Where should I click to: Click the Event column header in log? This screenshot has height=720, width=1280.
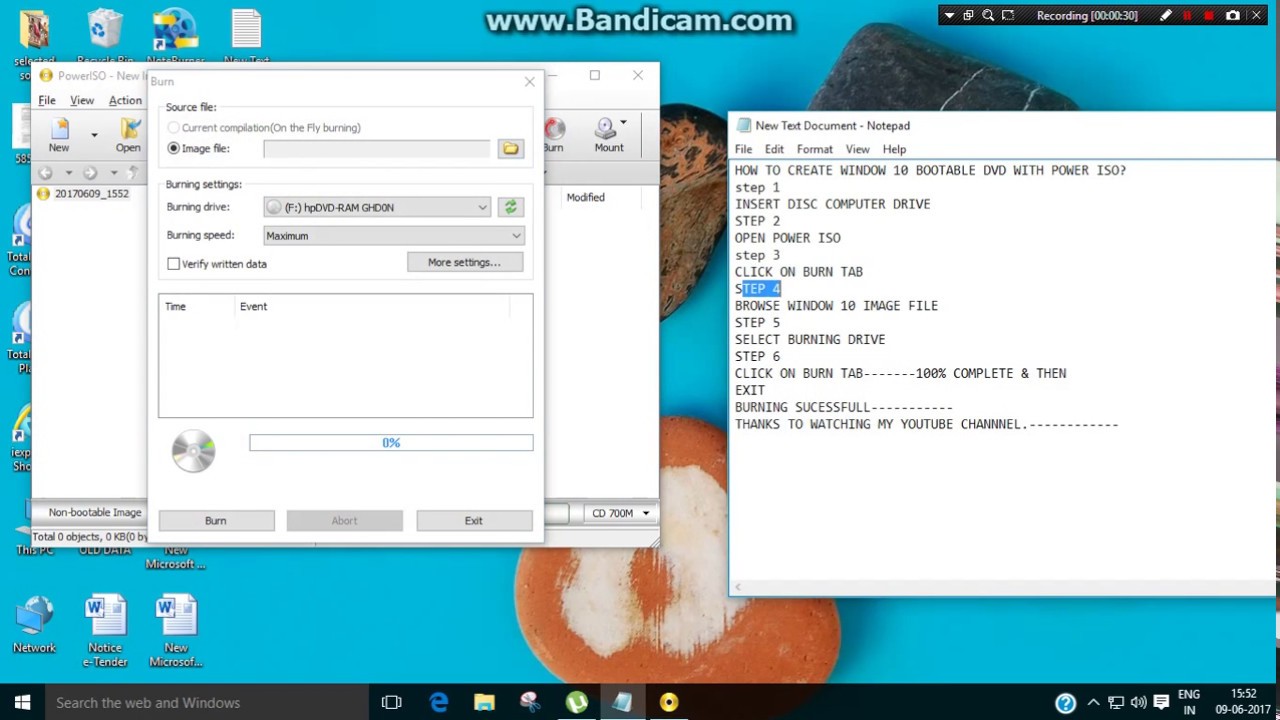click(370, 306)
